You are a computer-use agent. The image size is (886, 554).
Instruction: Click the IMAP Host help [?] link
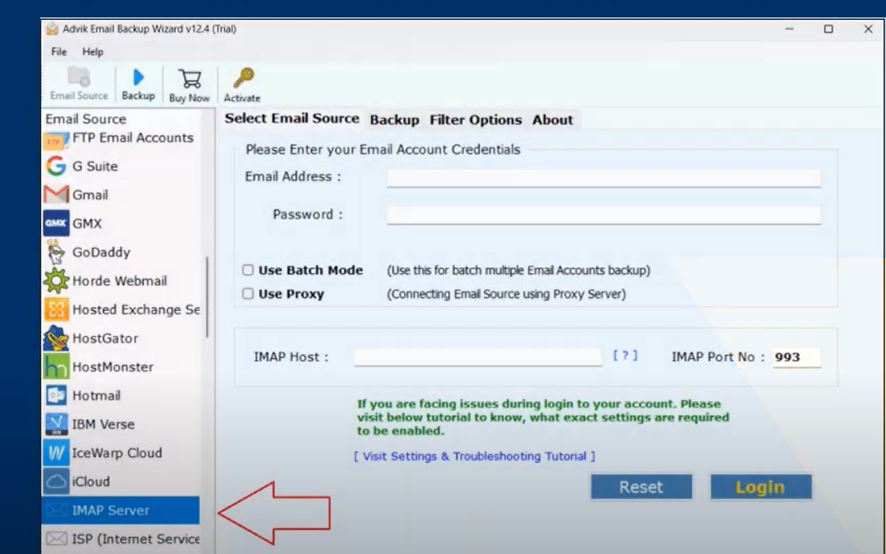point(625,355)
